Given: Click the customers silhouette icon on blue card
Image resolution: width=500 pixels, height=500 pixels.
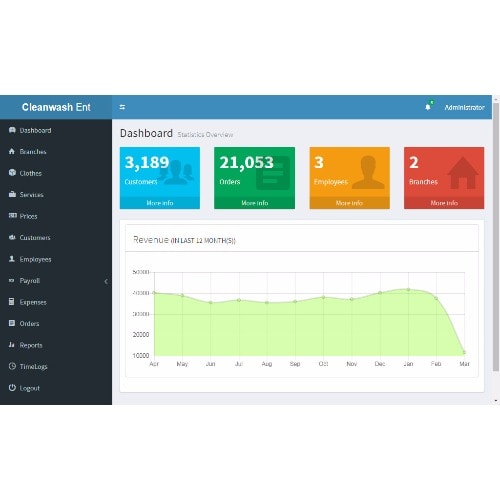Looking at the screenshot, I should 176,172.
